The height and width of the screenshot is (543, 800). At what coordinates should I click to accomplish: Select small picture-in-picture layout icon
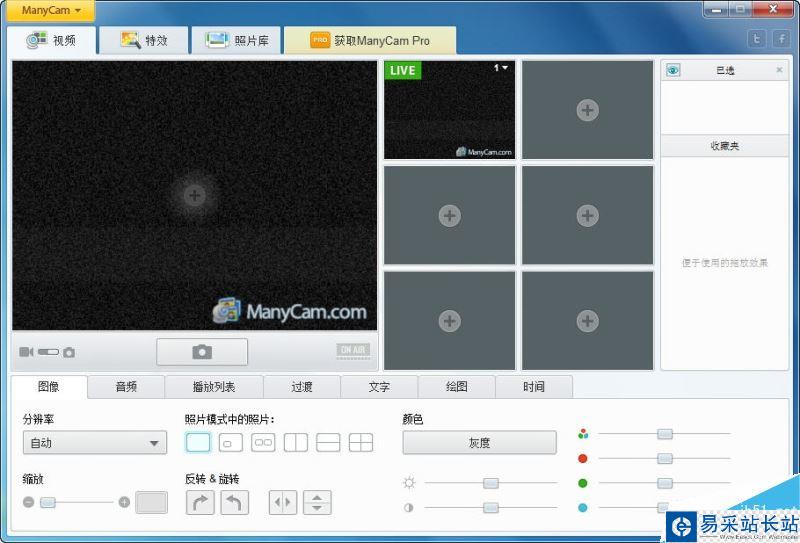click(231, 442)
